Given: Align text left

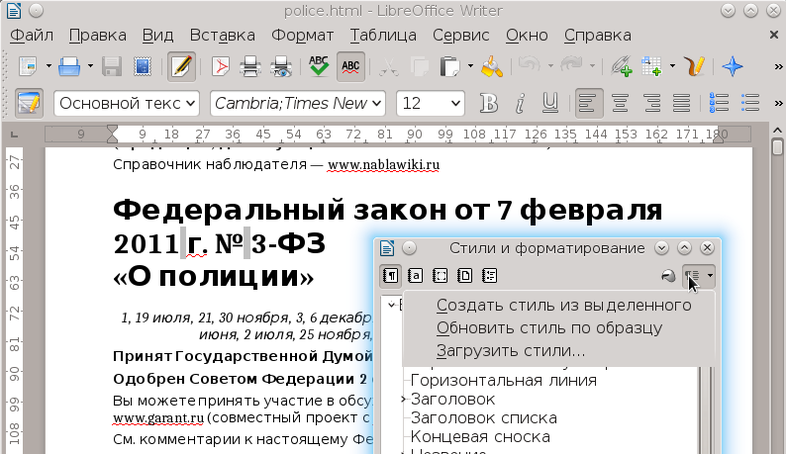Looking at the screenshot, I should pos(588,103).
